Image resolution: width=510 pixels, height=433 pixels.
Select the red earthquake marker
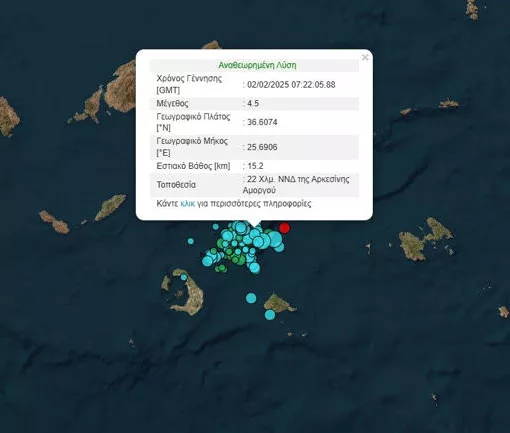point(284,228)
